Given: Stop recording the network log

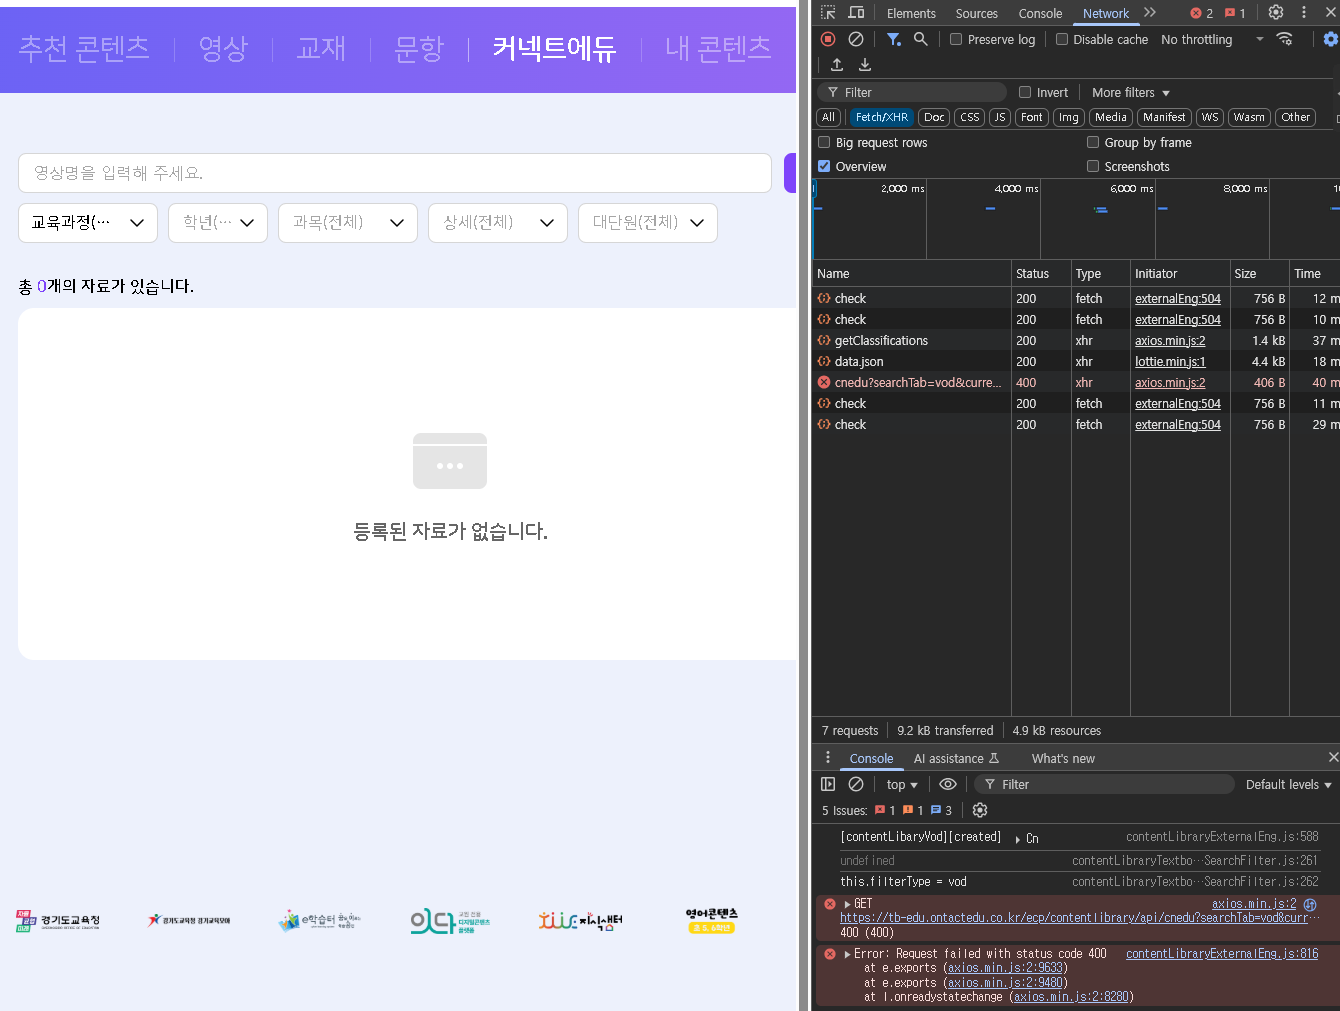Looking at the screenshot, I should pyautogui.click(x=828, y=39).
